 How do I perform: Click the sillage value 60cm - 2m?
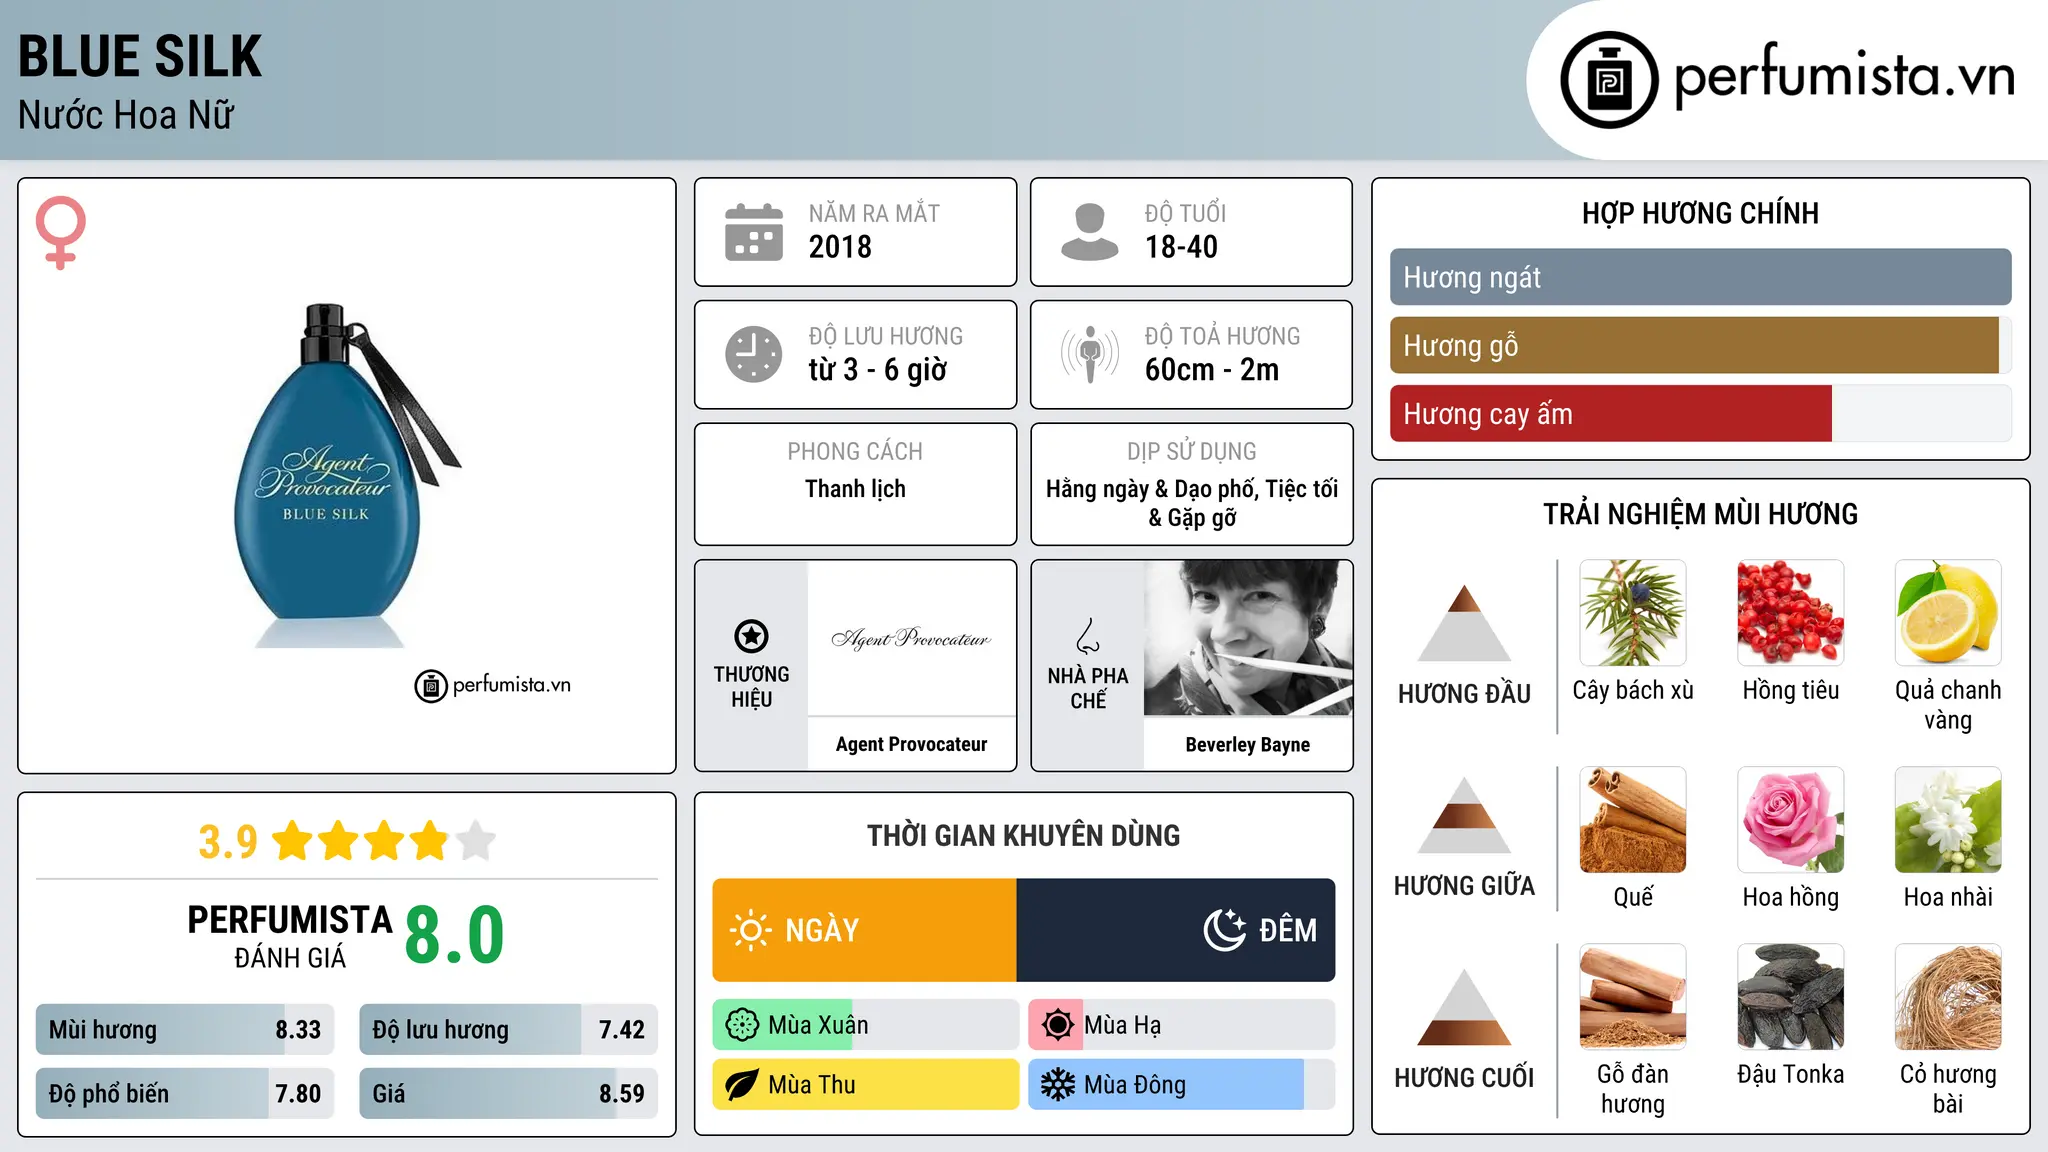[x=1212, y=370]
